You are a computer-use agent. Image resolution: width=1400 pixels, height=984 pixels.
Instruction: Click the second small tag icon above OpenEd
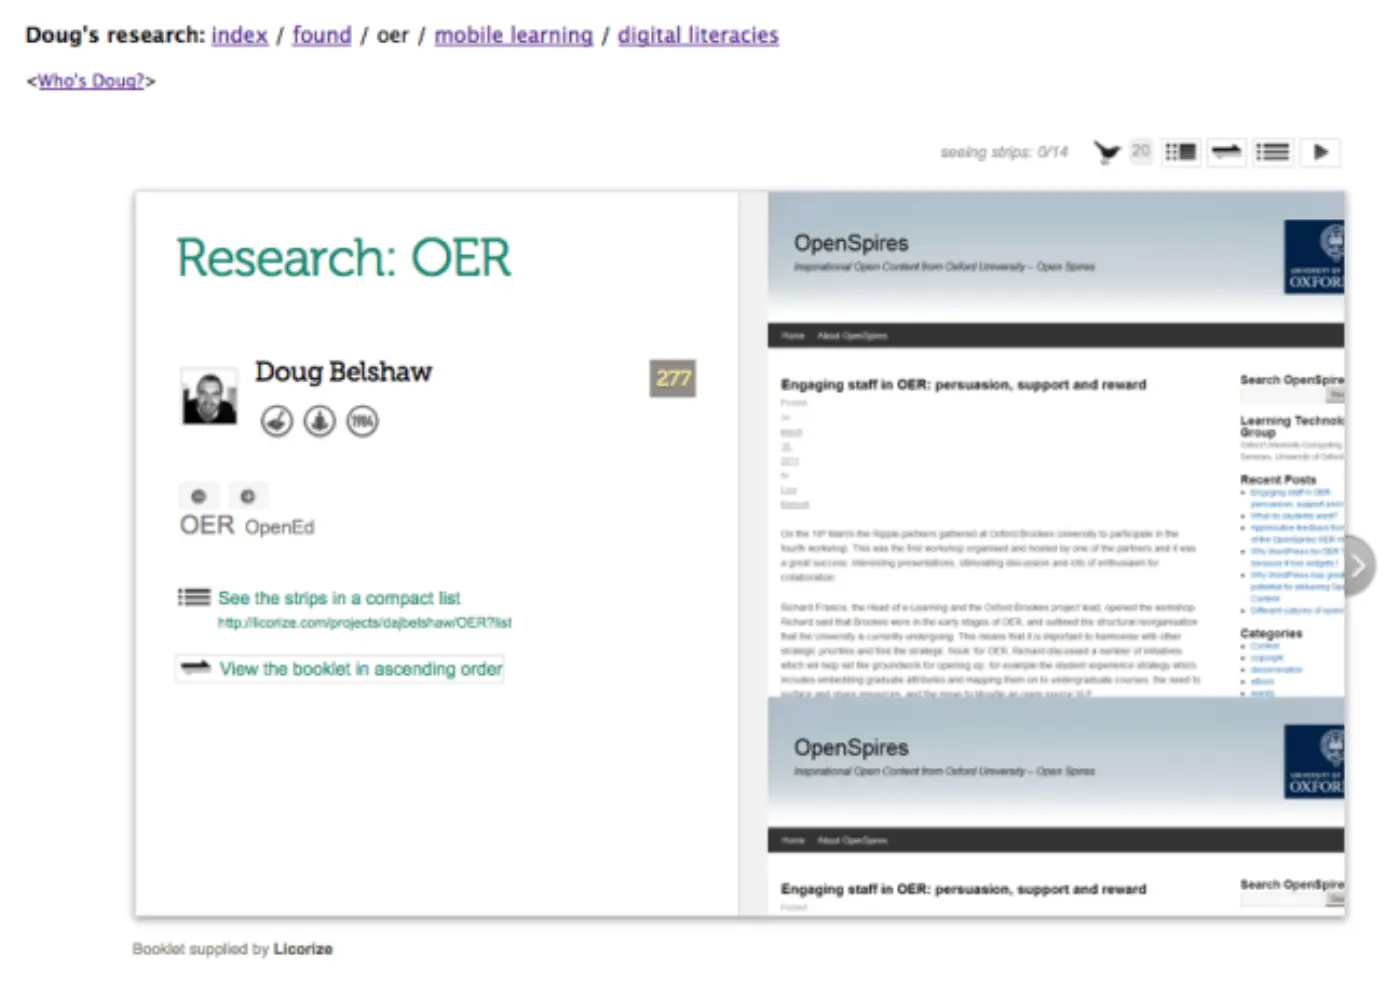click(x=248, y=496)
